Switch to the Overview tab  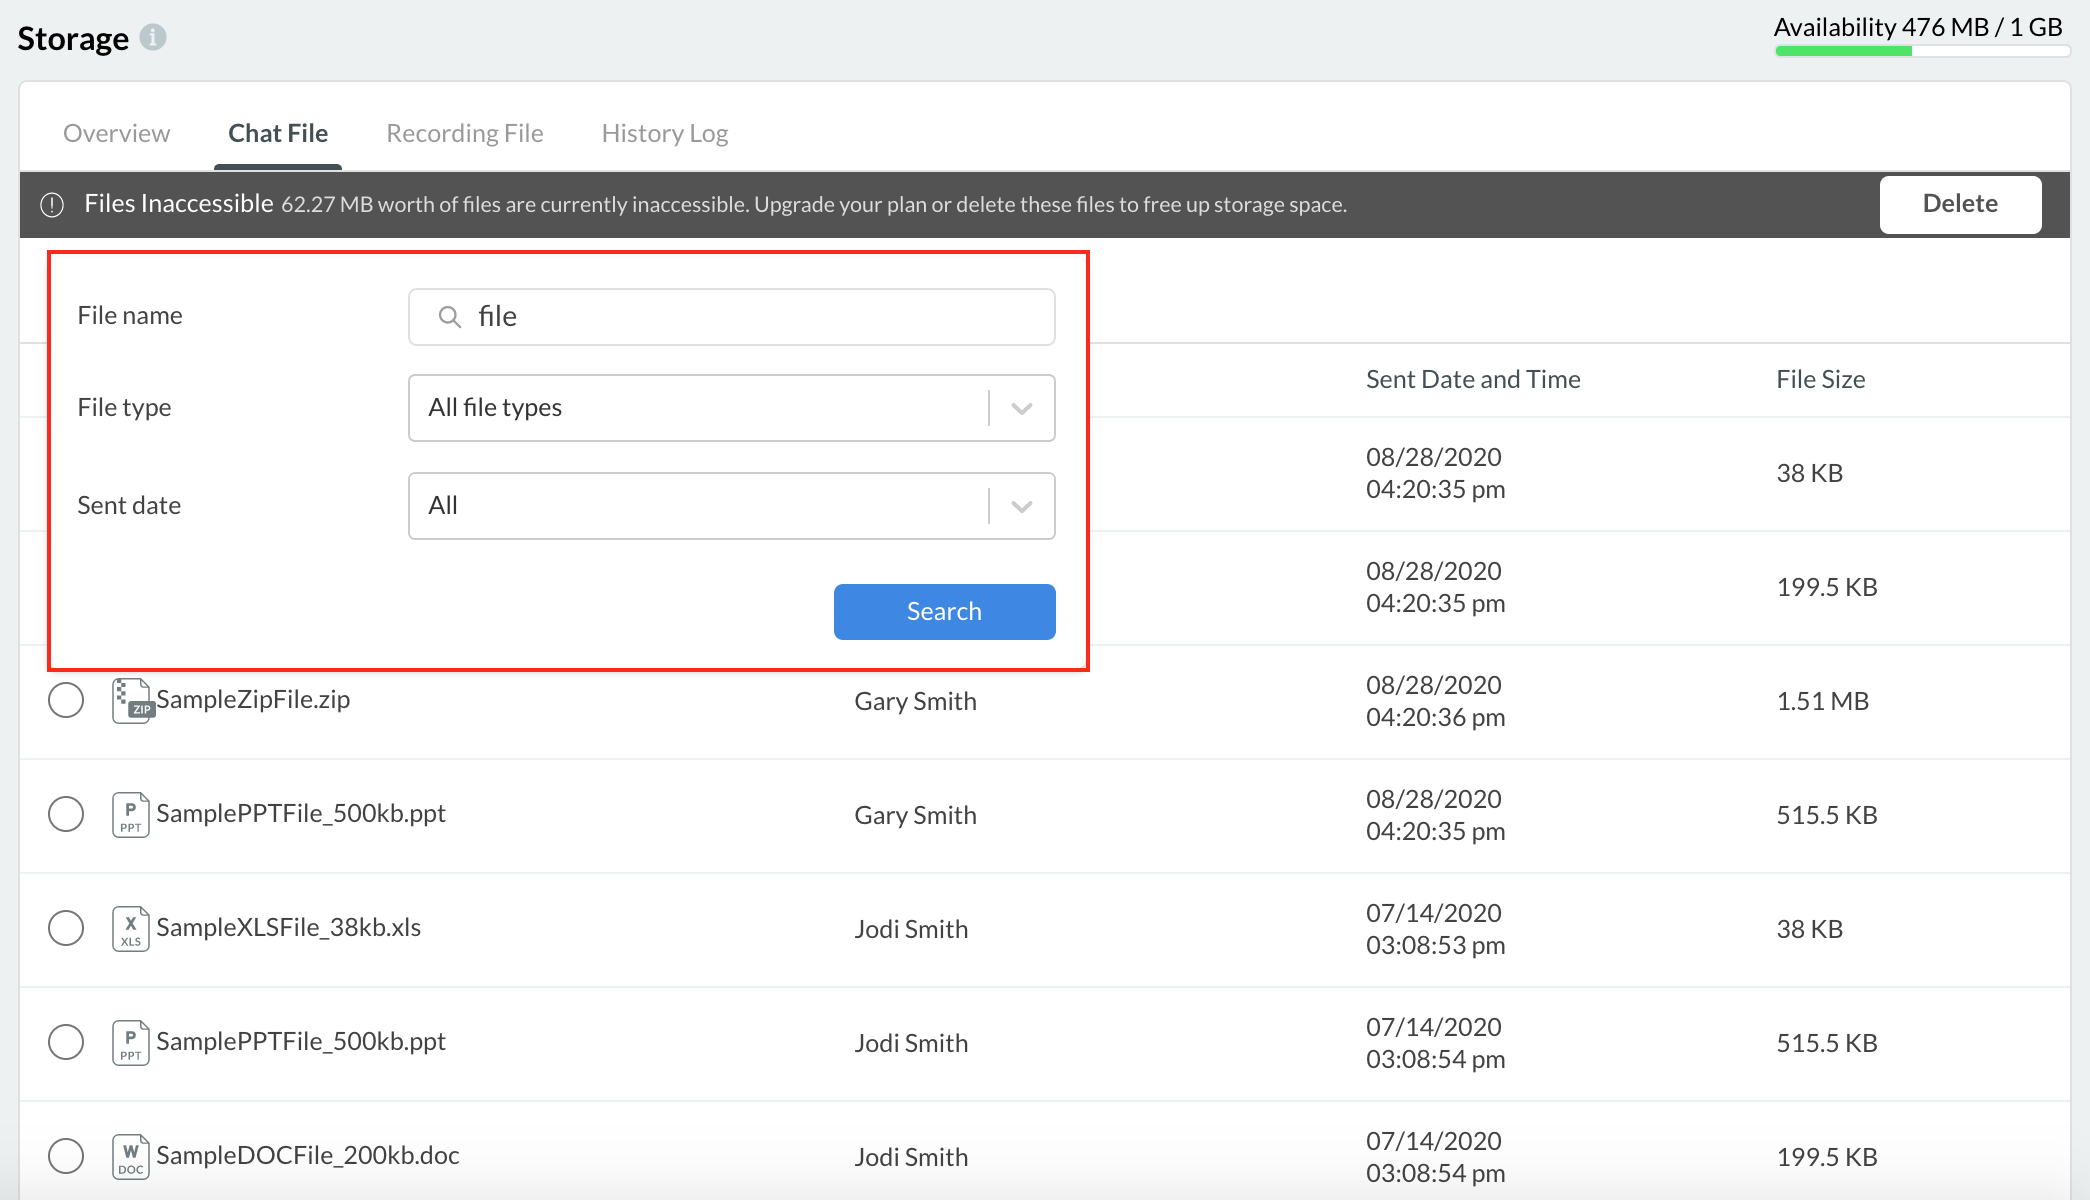117,133
